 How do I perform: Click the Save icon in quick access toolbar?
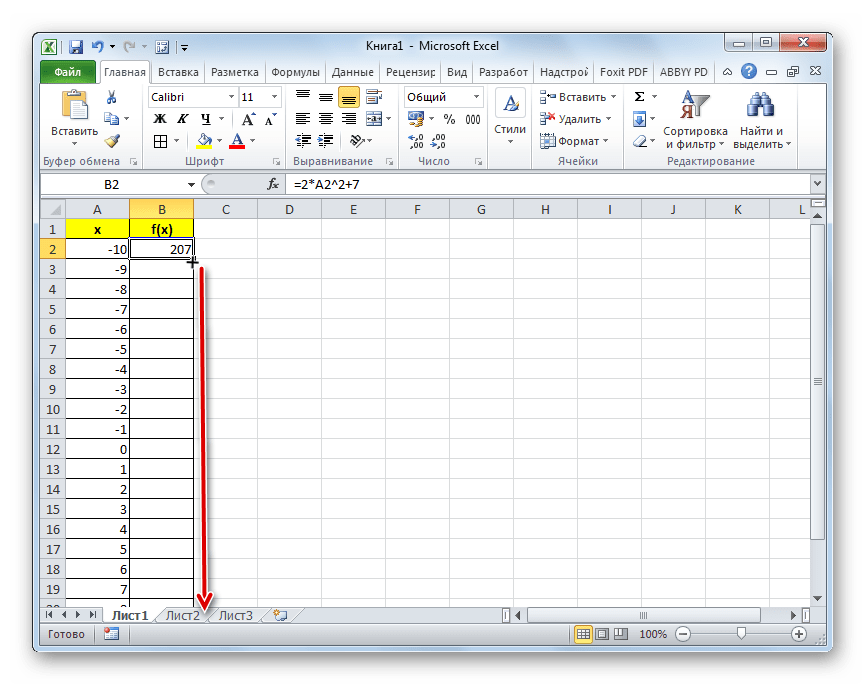[75, 46]
